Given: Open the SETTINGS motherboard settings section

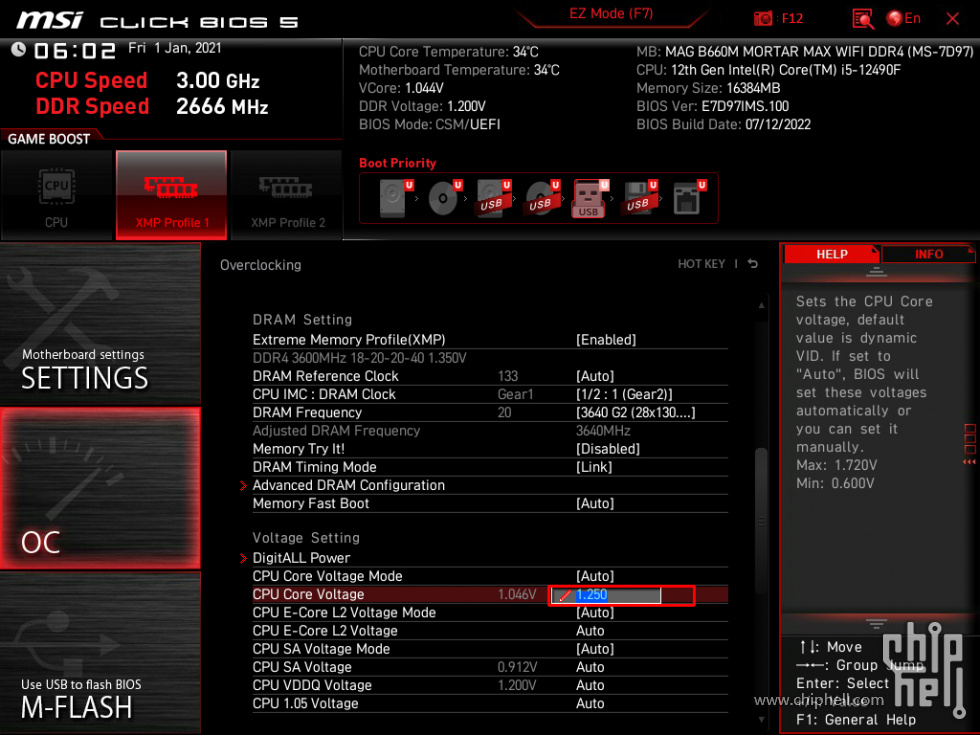Looking at the screenshot, I should (x=100, y=323).
